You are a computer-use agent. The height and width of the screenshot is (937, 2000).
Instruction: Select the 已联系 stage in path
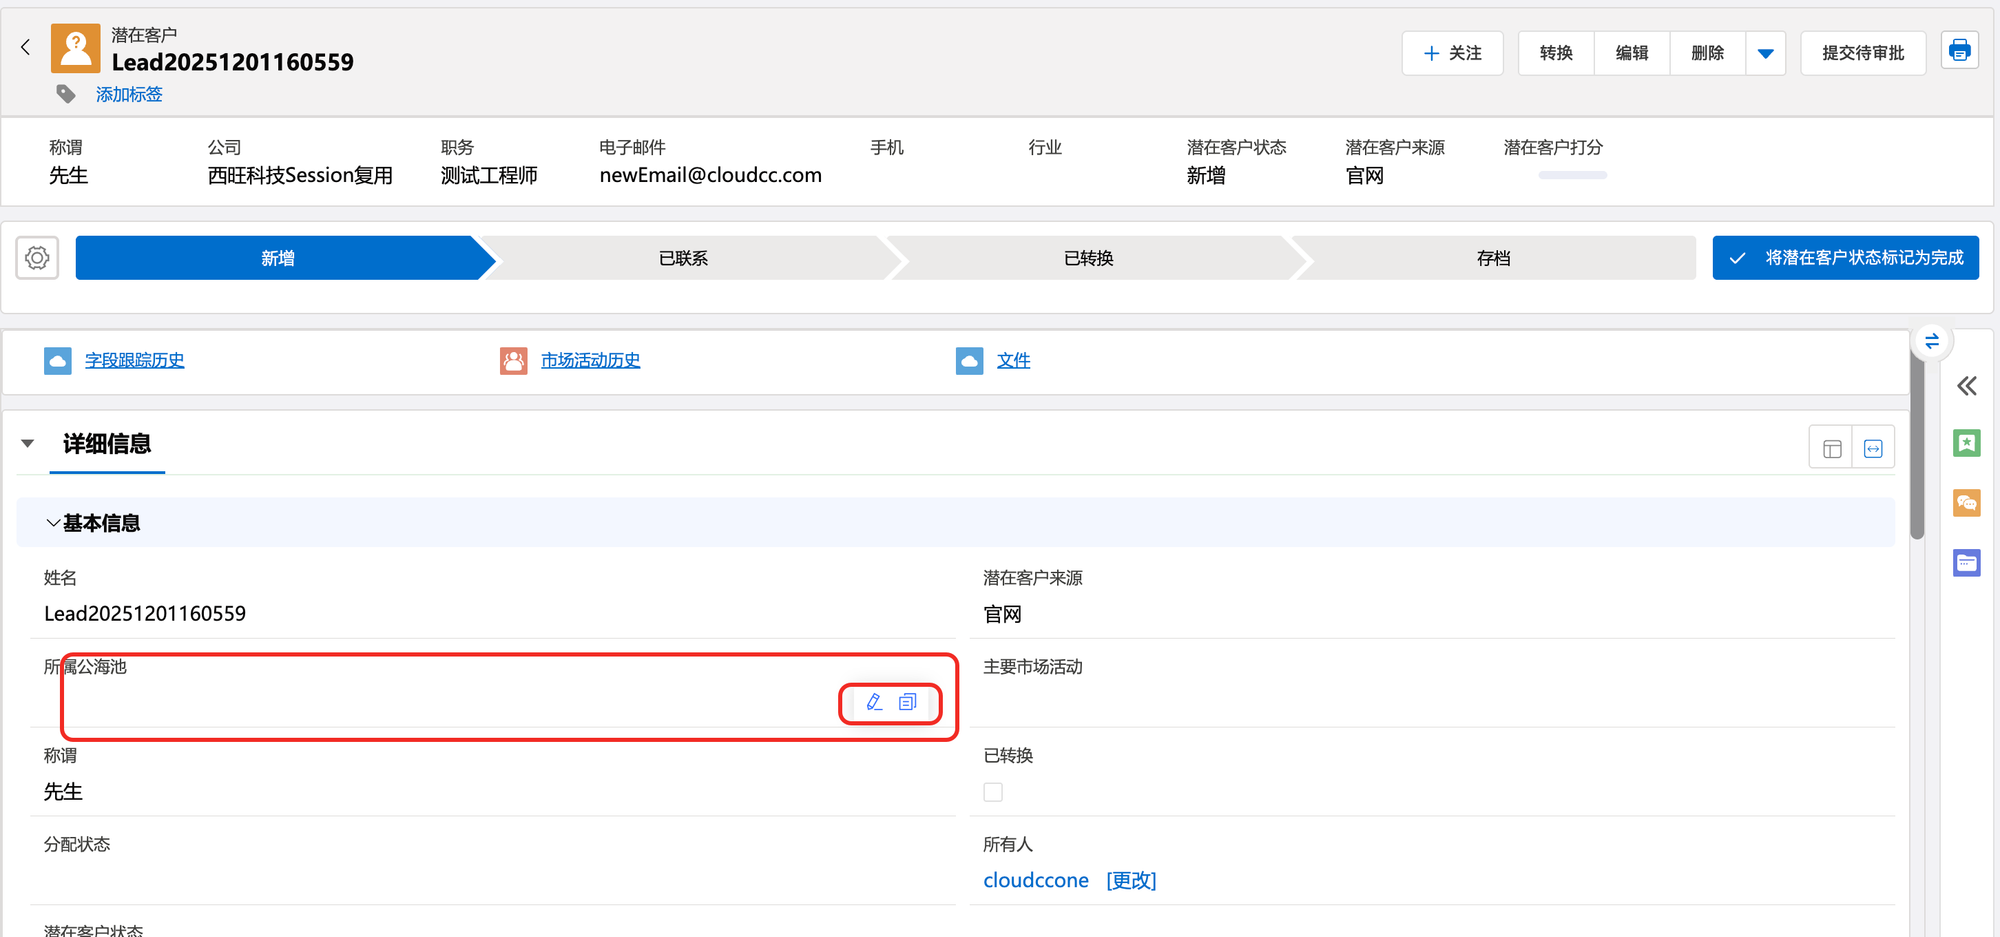pyautogui.click(x=683, y=258)
